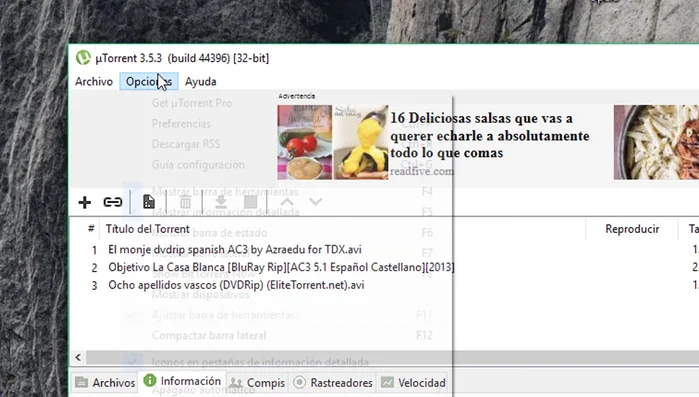The height and width of the screenshot is (397, 699).
Task: Select the 'Ocho apellidos vascos' torrent row
Action: tap(384, 285)
